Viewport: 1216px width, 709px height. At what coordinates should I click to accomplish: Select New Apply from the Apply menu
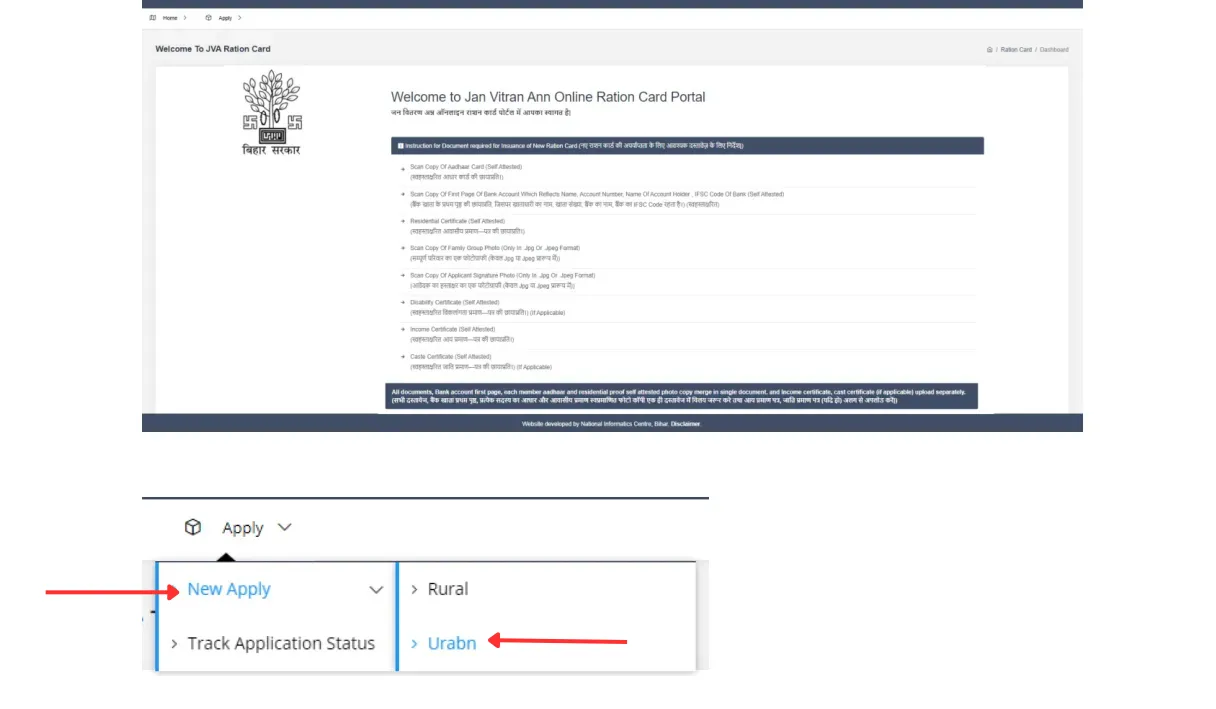pos(229,589)
